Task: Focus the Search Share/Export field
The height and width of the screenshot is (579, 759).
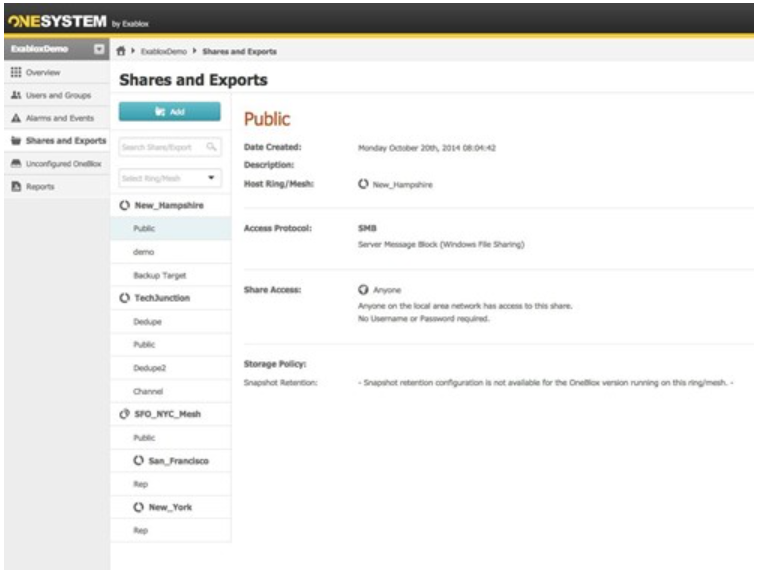Action: click(x=170, y=147)
